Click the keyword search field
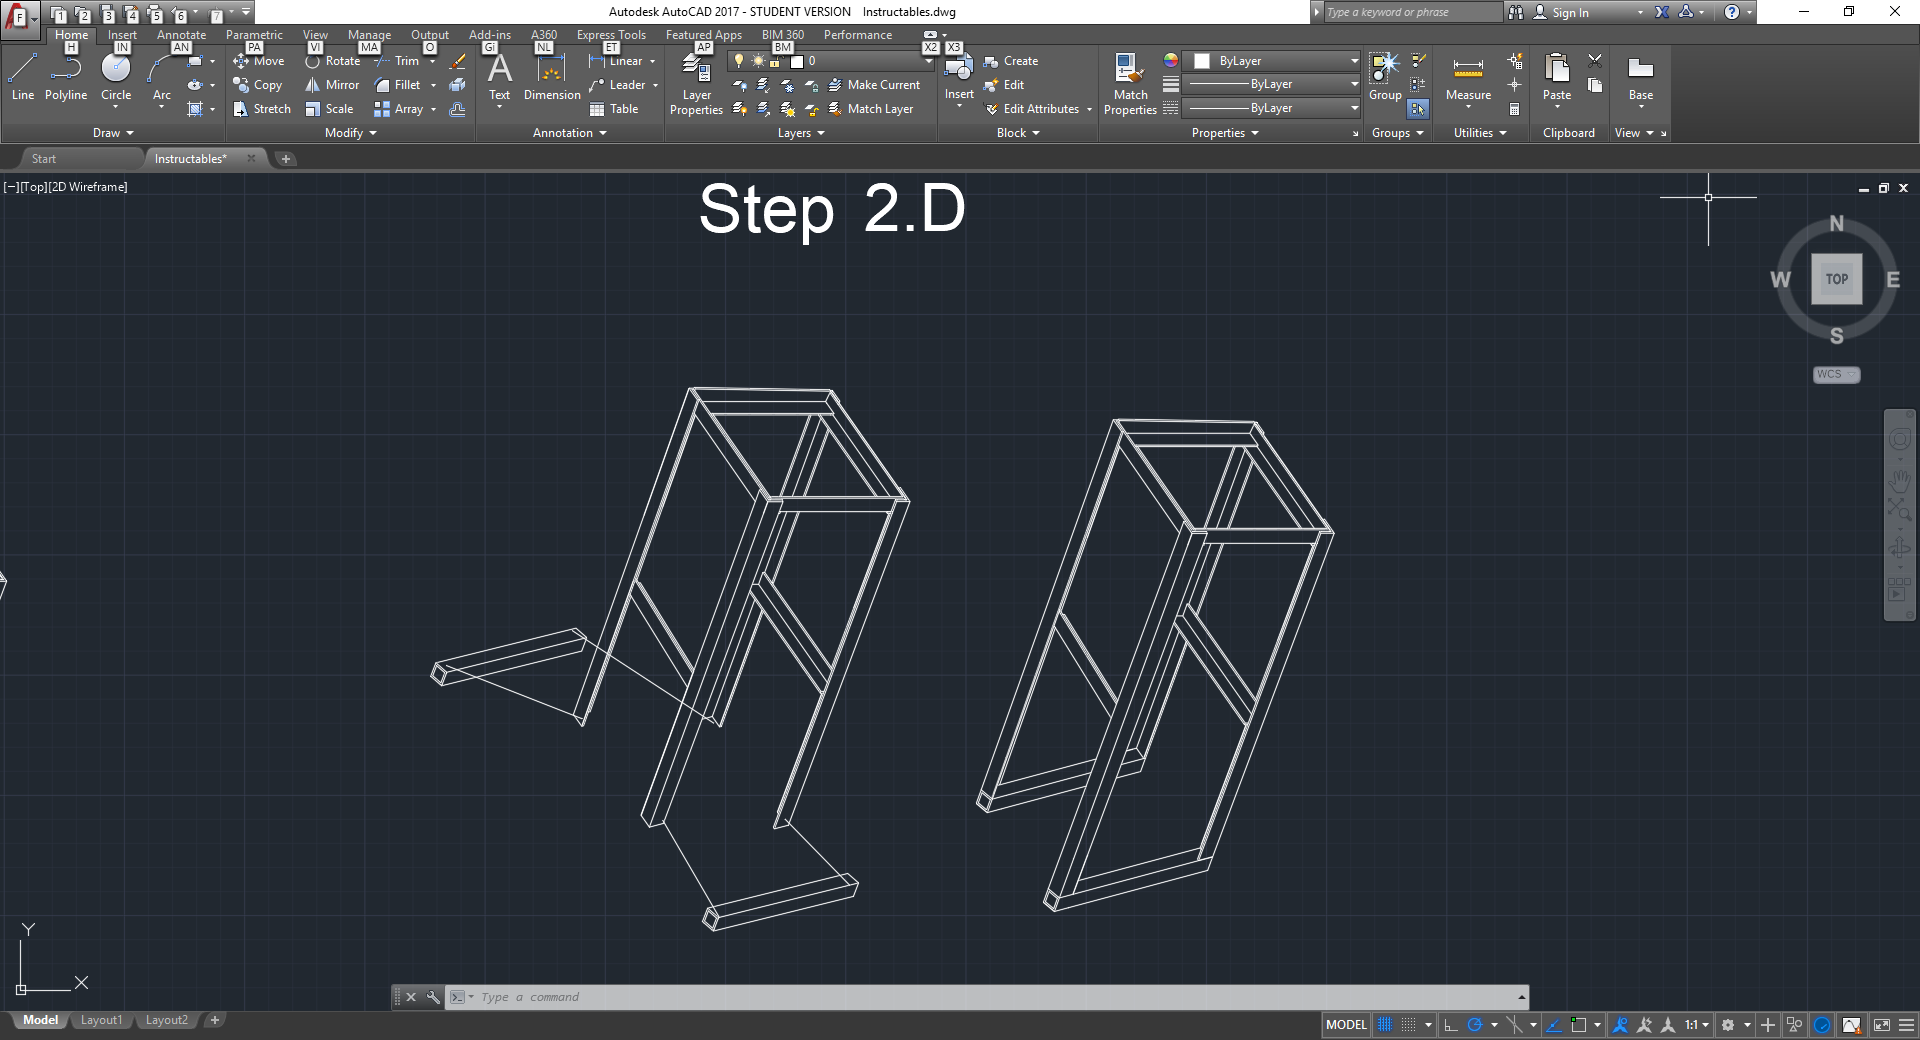This screenshot has width=1920, height=1040. pyautogui.click(x=1413, y=12)
